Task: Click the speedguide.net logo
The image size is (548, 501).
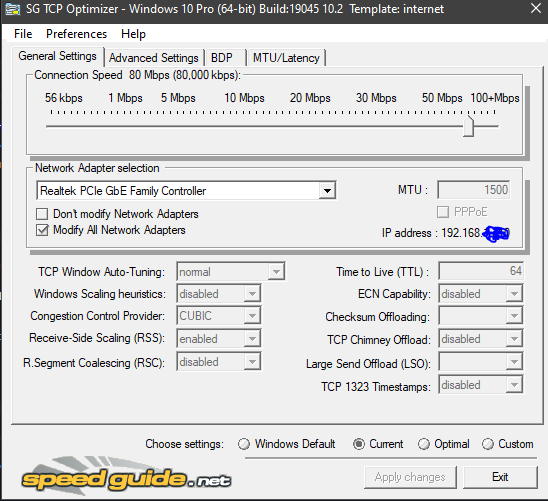Action: tap(126, 476)
